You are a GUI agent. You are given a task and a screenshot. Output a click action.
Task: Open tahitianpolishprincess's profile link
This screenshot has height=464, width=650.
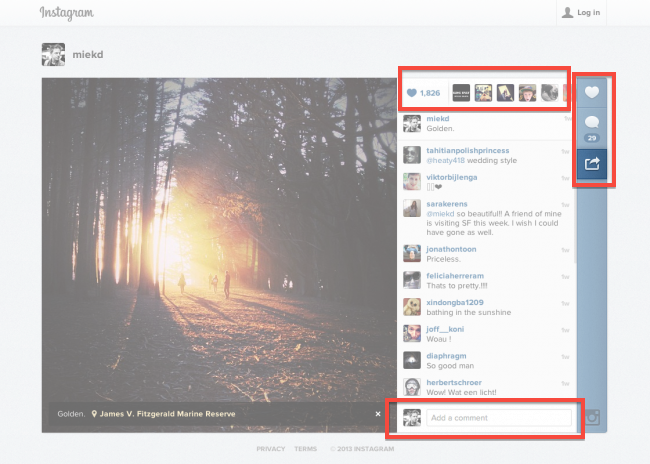[x=468, y=151]
